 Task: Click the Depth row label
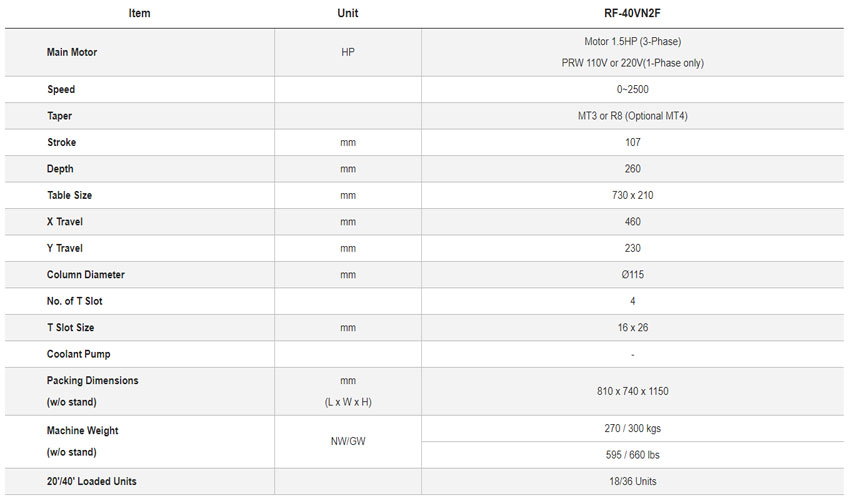[60, 169]
